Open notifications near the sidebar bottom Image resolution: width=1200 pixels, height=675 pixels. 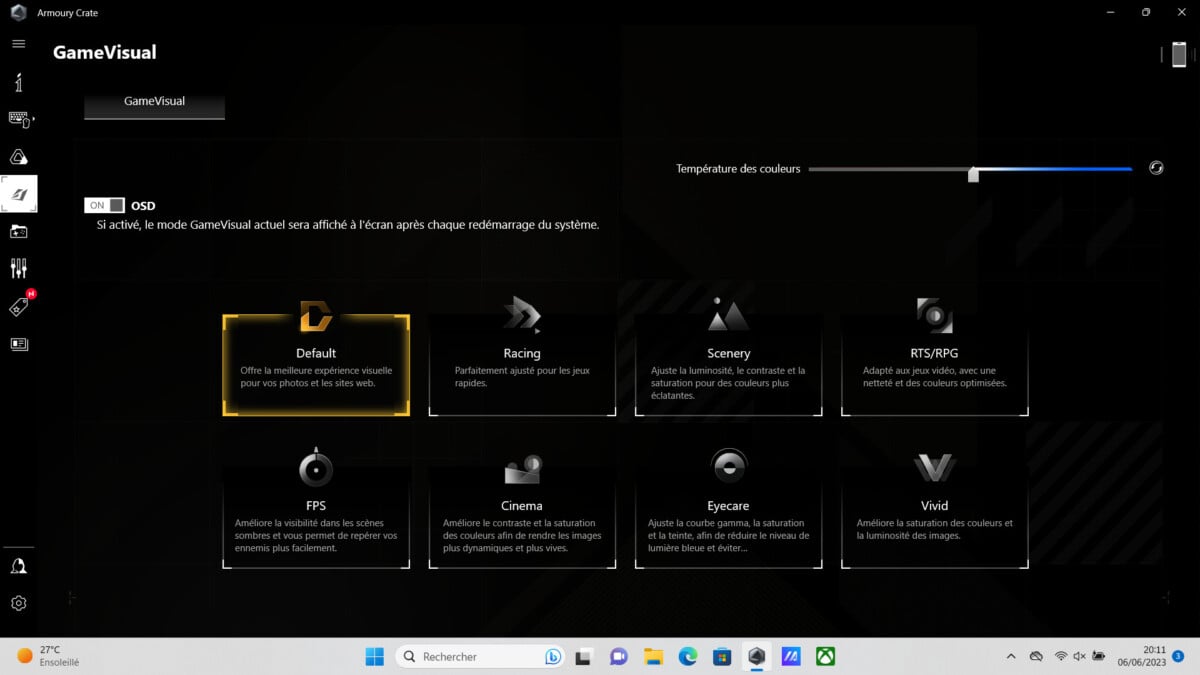click(18, 566)
